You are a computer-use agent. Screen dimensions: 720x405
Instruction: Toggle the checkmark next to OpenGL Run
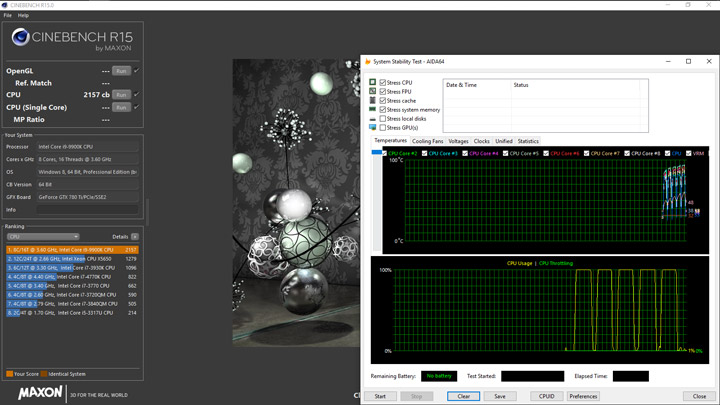137,71
